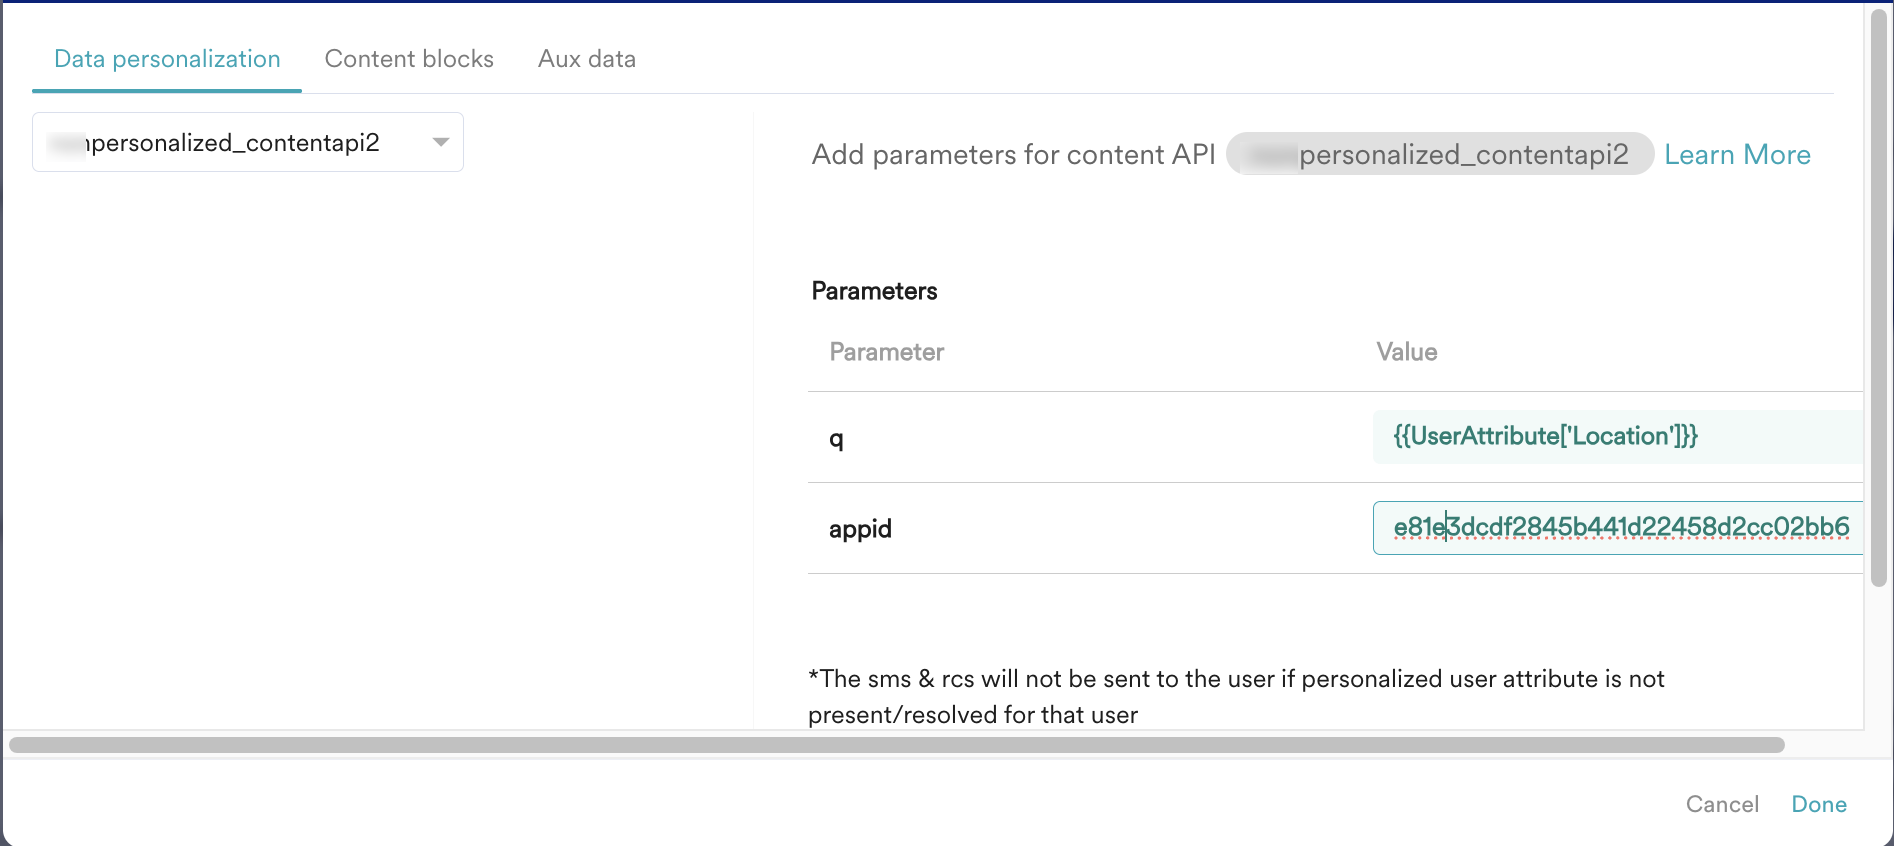This screenshot has height=846, width=1894.
Task: Click the Value column header
Action: pos(1406,352)
